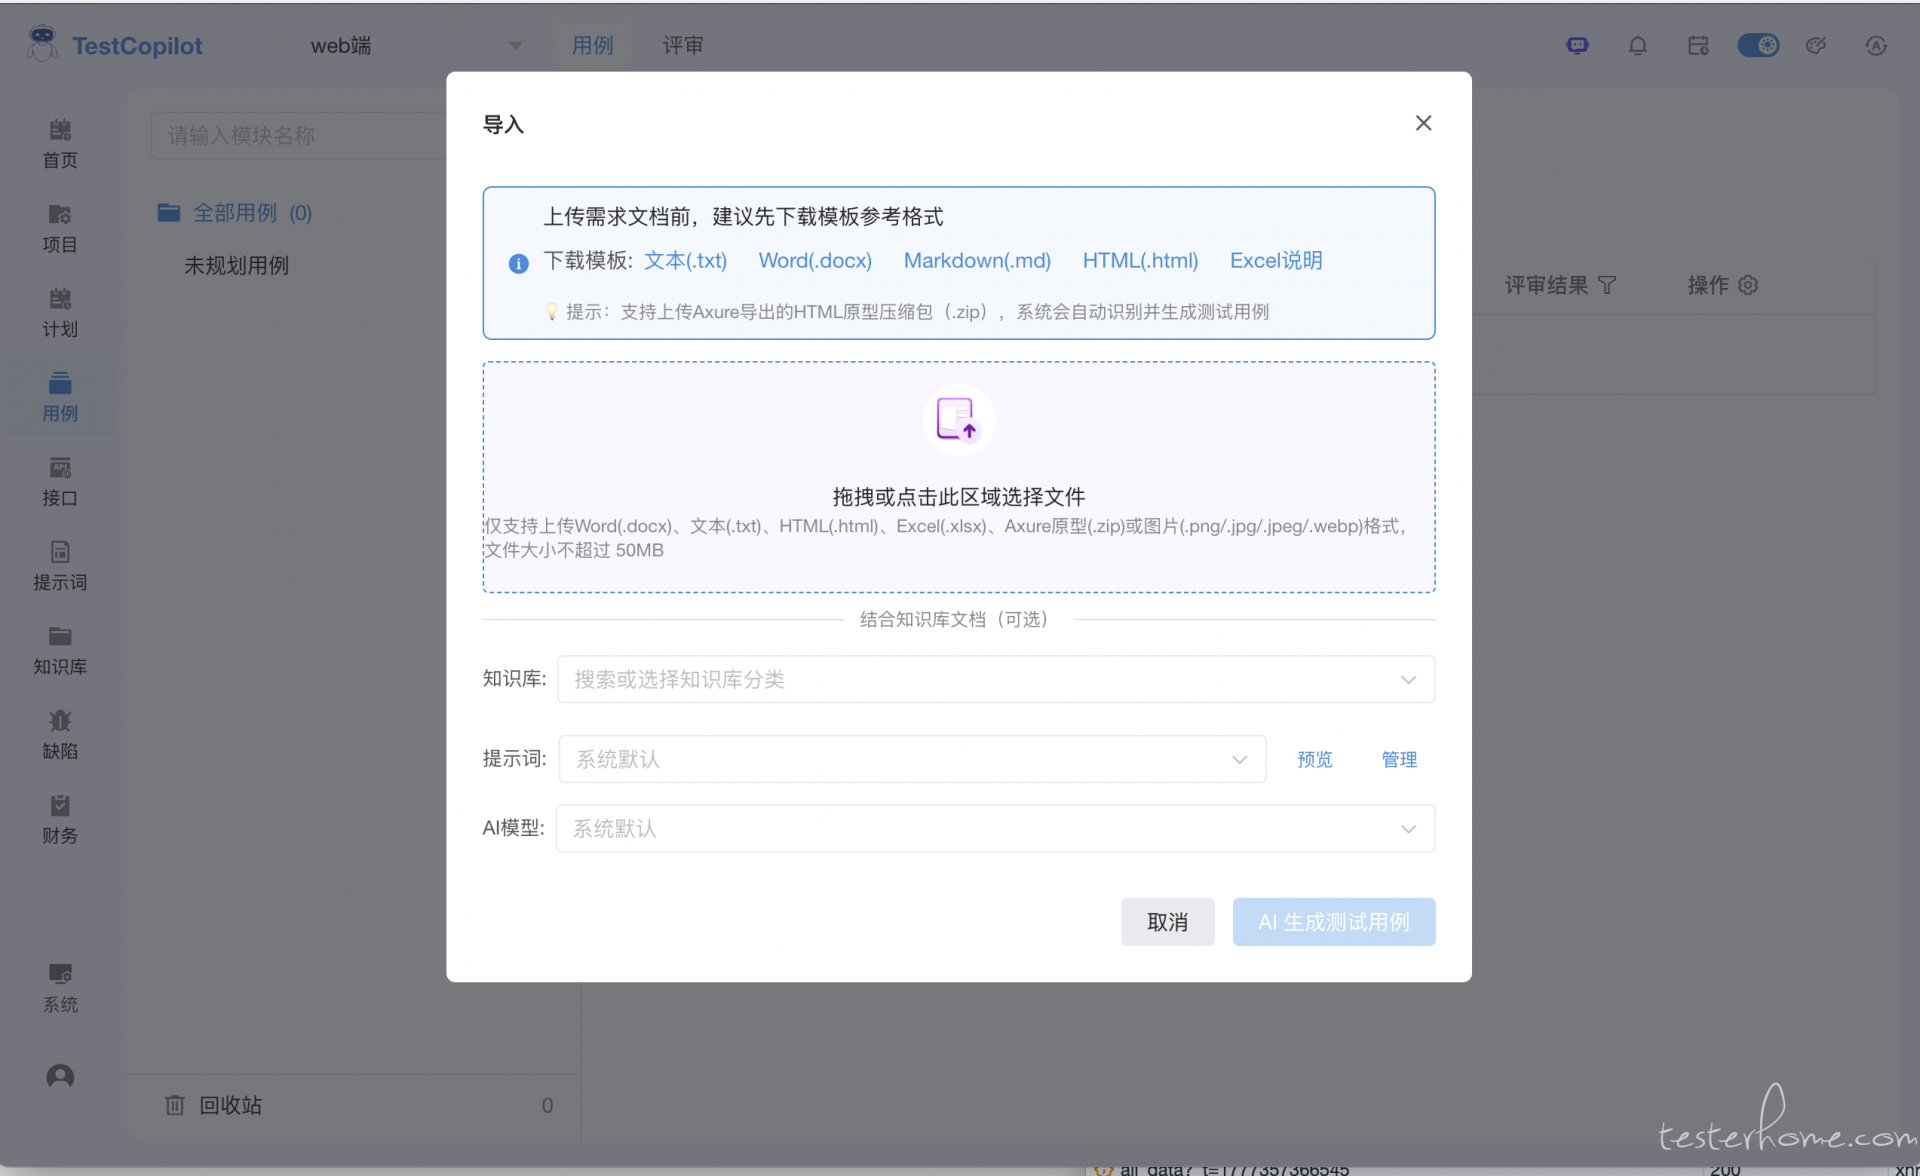Open the 回收站 trash icon
1920x1176 pixels.
tap(175, 1105)
